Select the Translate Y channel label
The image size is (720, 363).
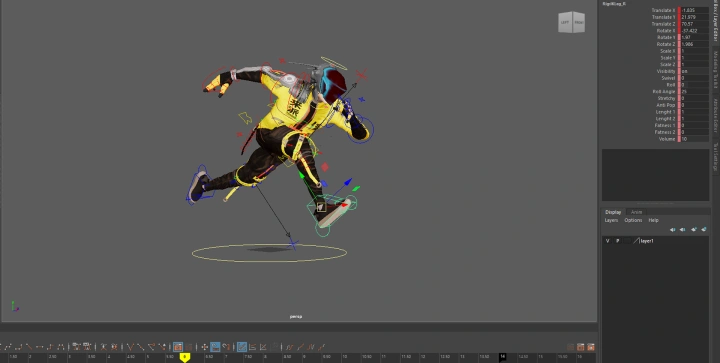[x=663, y=17]
